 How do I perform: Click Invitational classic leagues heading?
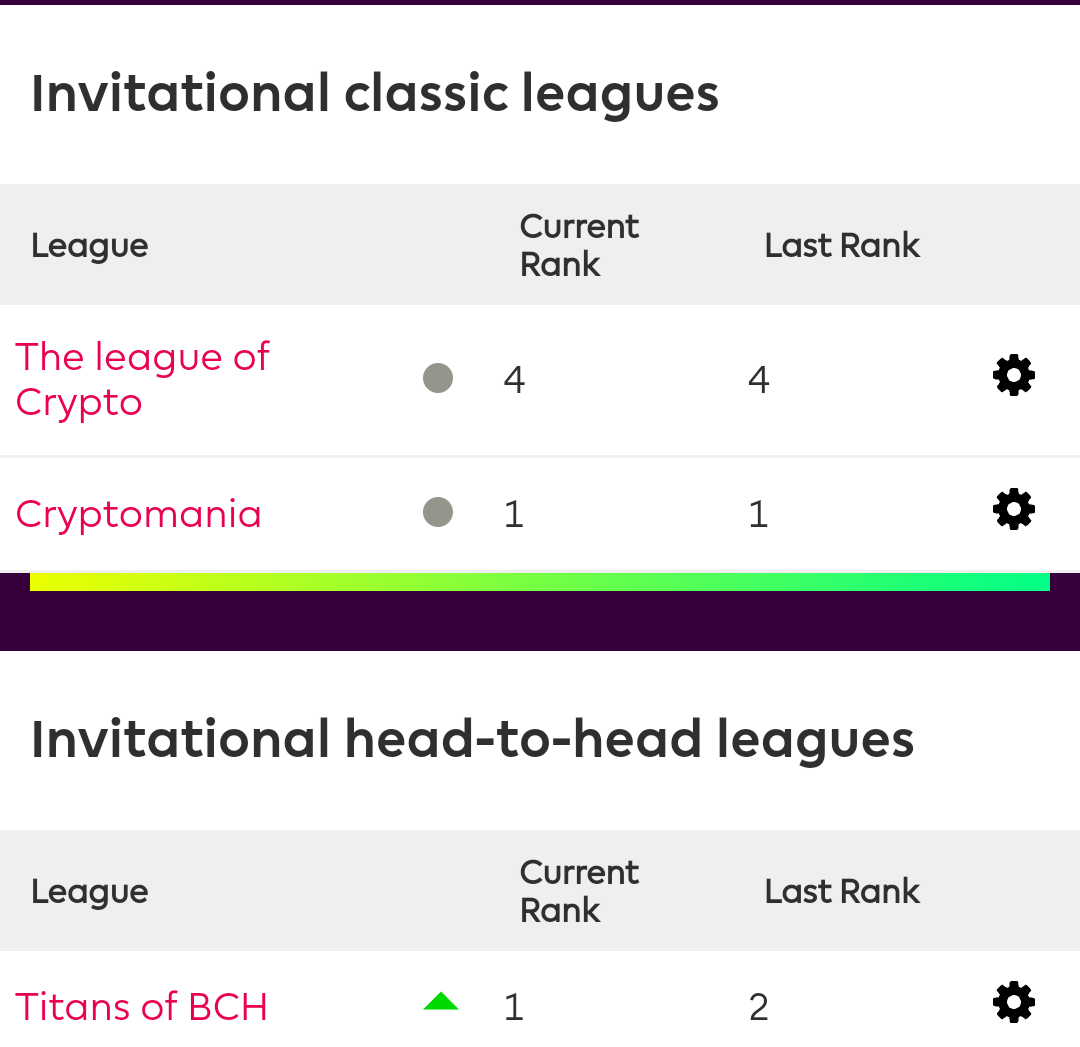375,94
